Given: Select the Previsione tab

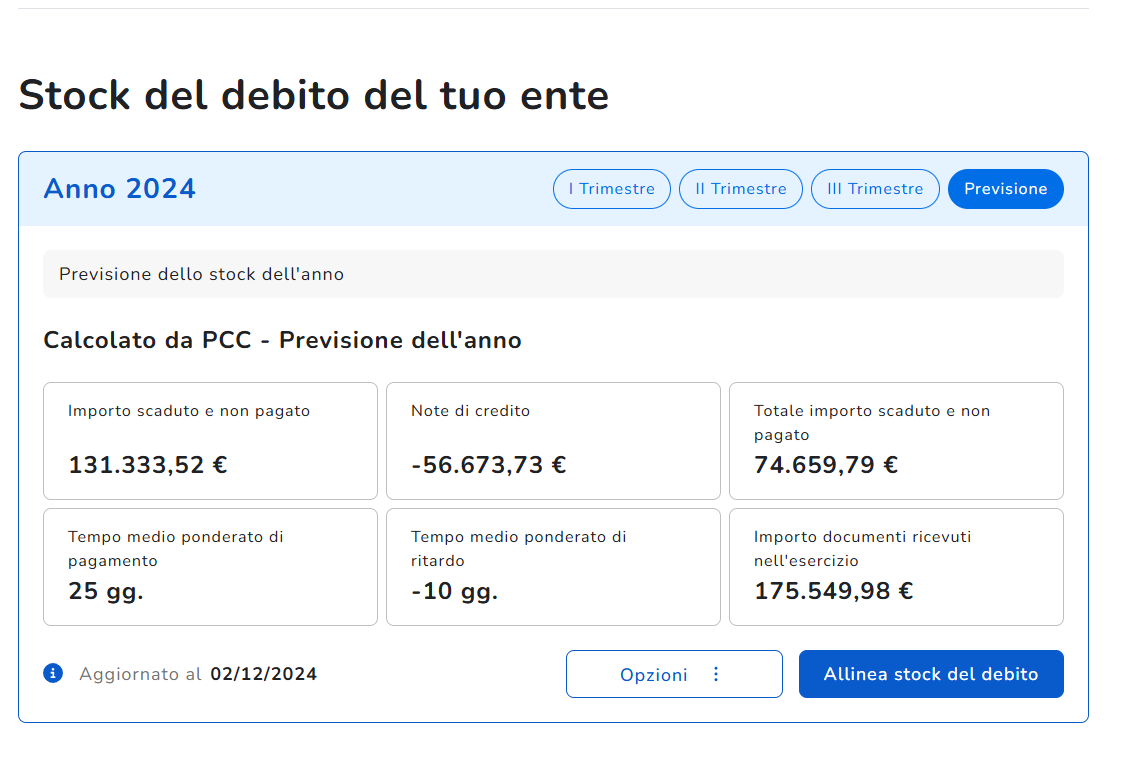Looking at the screenshot, I should click(1005, 189).
